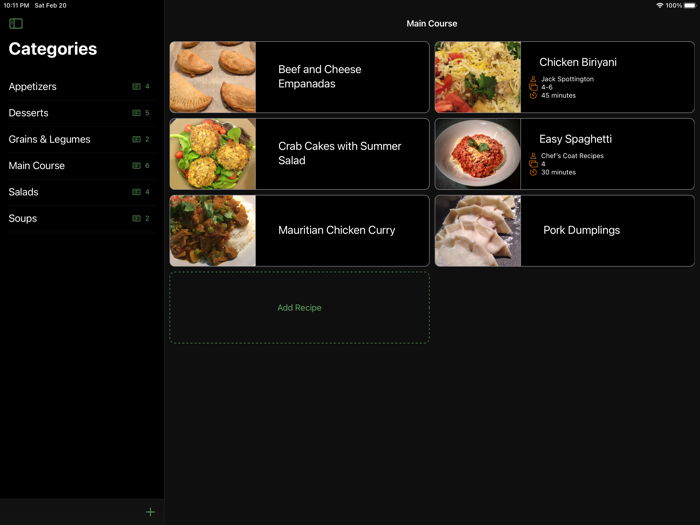The width and height of the screenshot is (700, 525).
Task: Click recipe count icon beside Soups
Action: pyautogui.click(x=137, y=218)
